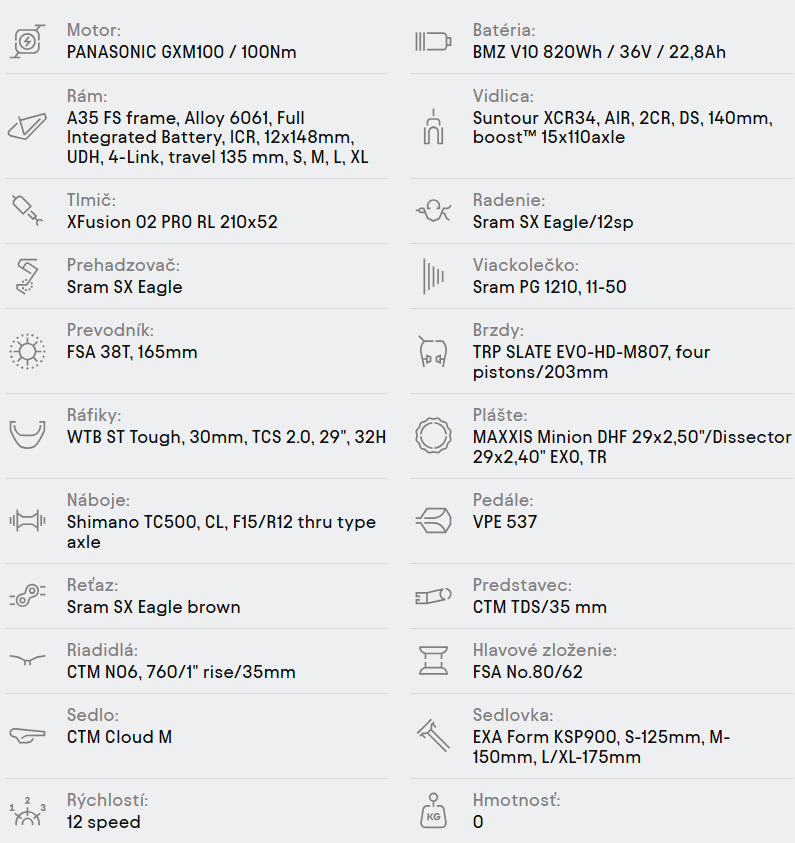Click the headset icon beside Hlavové zloženie
The image size is (795, 843).
click(x=433, y=661)
